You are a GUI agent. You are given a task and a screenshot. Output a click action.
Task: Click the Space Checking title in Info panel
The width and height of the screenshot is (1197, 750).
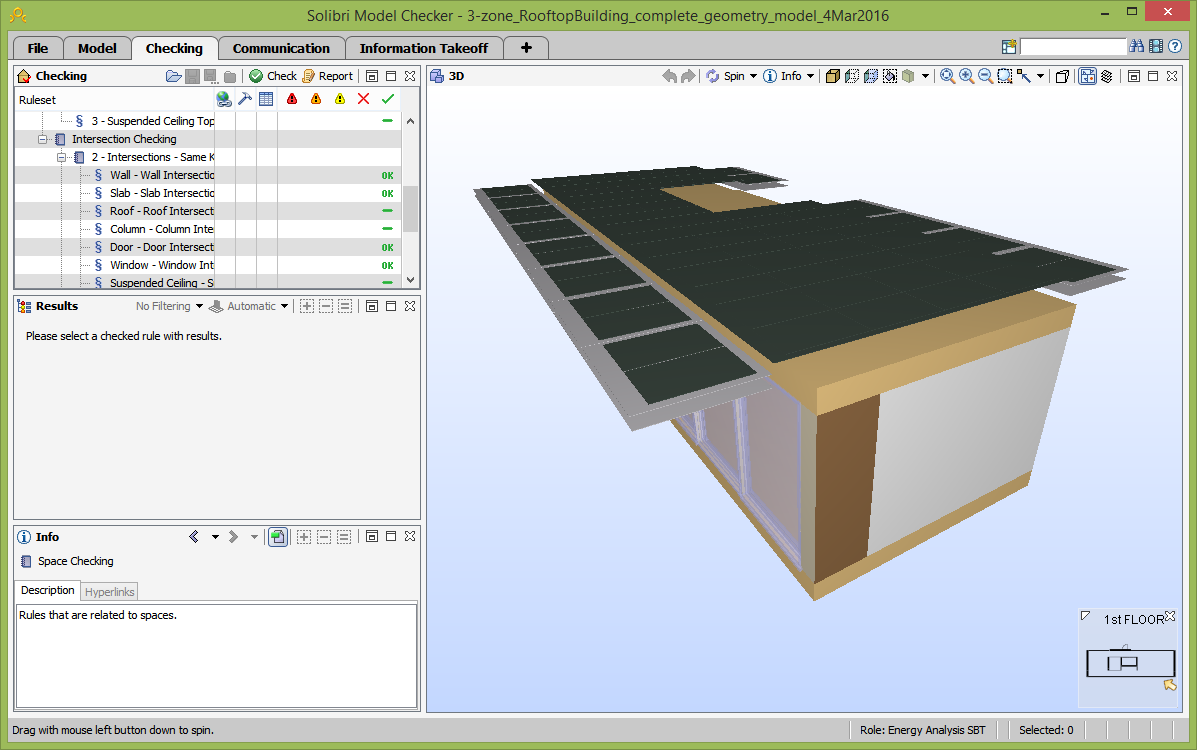click(x=76, y=561)
